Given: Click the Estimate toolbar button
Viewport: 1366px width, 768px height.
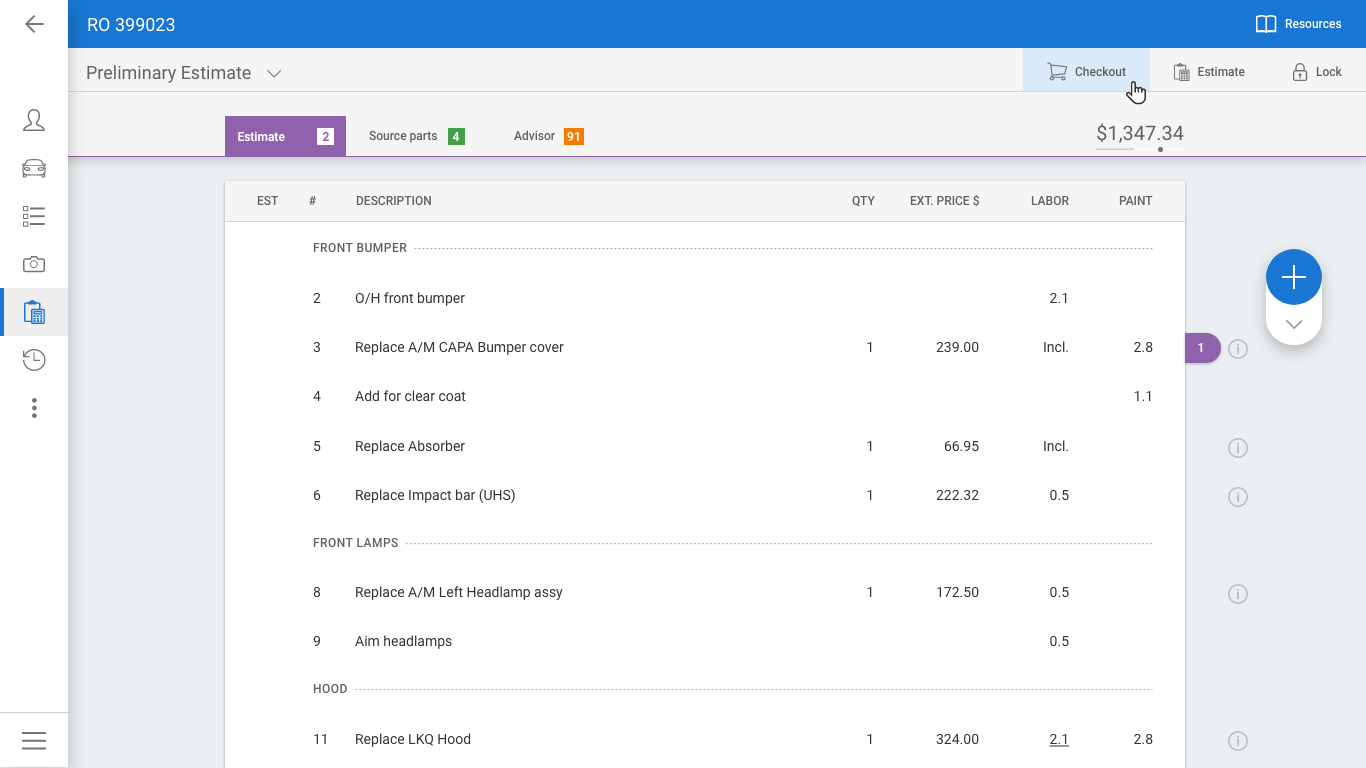Looking at the screenshot, I should [x=1209, y=72].
